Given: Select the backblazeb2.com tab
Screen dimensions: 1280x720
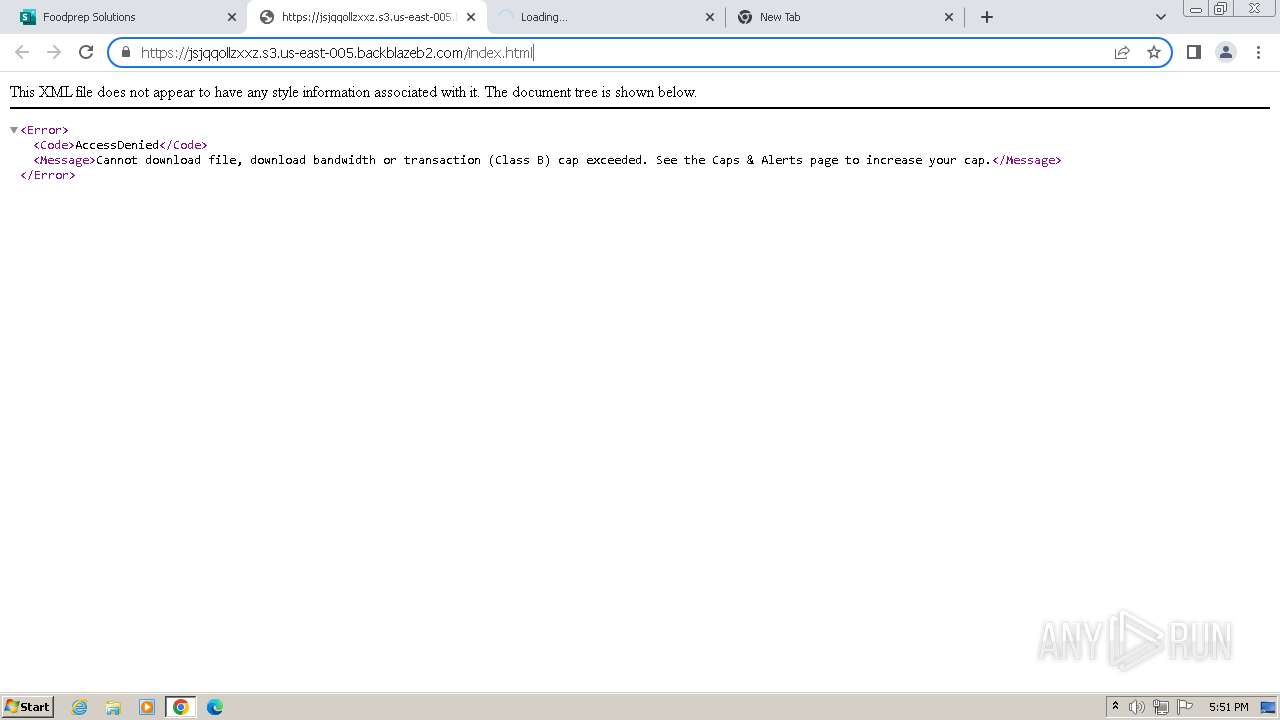Looking at the screenshot, I should point(366,17).
